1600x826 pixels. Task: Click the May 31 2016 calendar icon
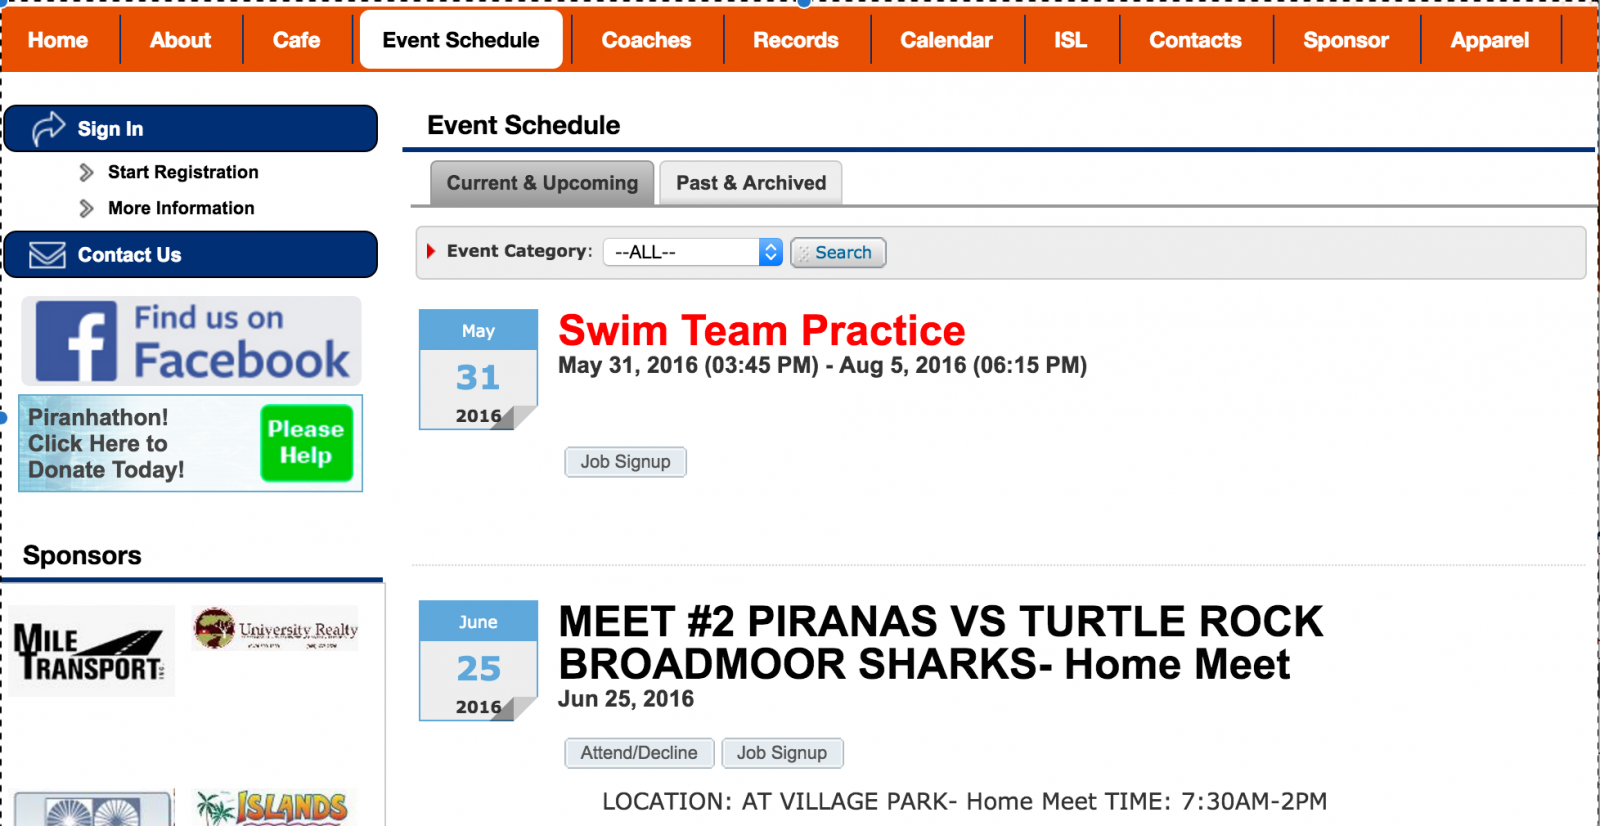tap(478, 369)
